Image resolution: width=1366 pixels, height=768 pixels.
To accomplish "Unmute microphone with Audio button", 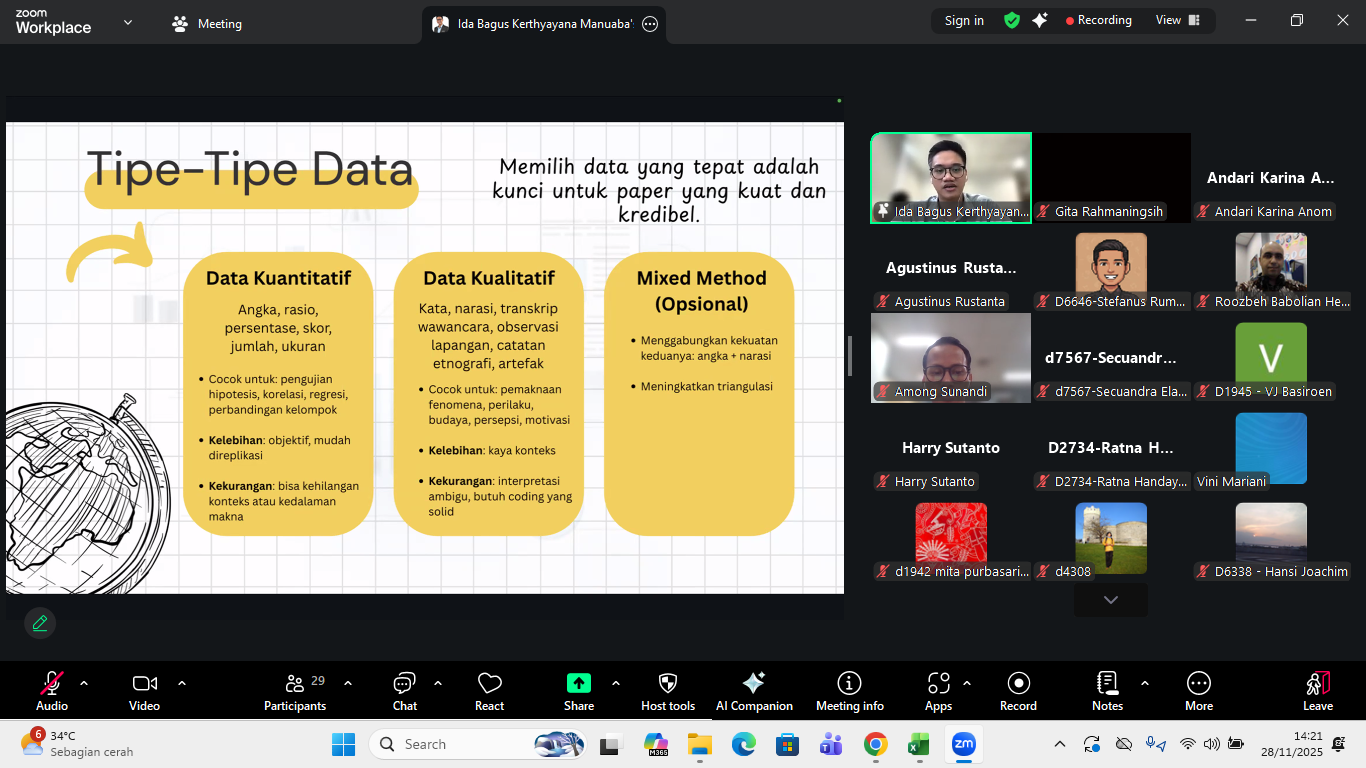I will 52,691.
